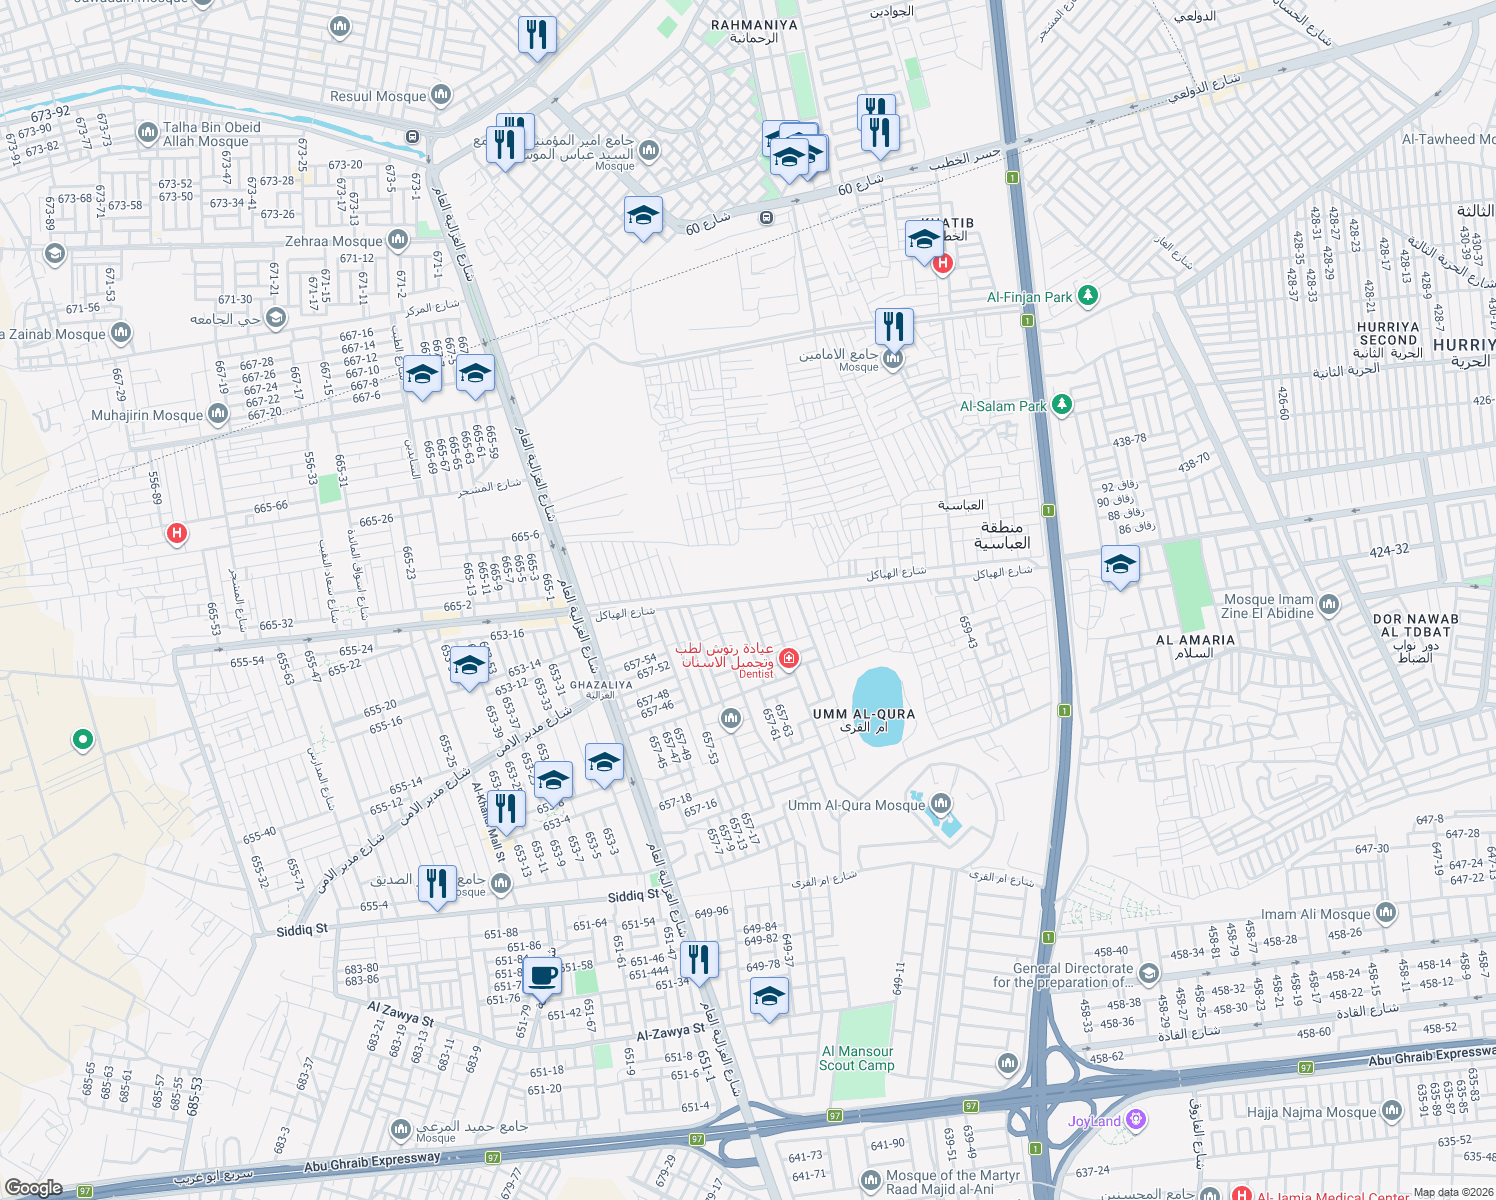Click the restaurant pin on Al-Khair Mall St
Viewport: 1496px width, 1200px height.
coord(506,811)
